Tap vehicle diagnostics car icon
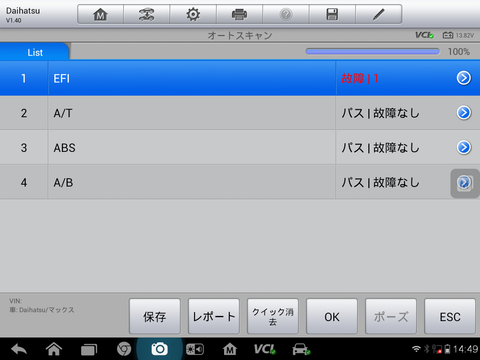Viewport: 480px width, 360px height. (x=301, y=349)
